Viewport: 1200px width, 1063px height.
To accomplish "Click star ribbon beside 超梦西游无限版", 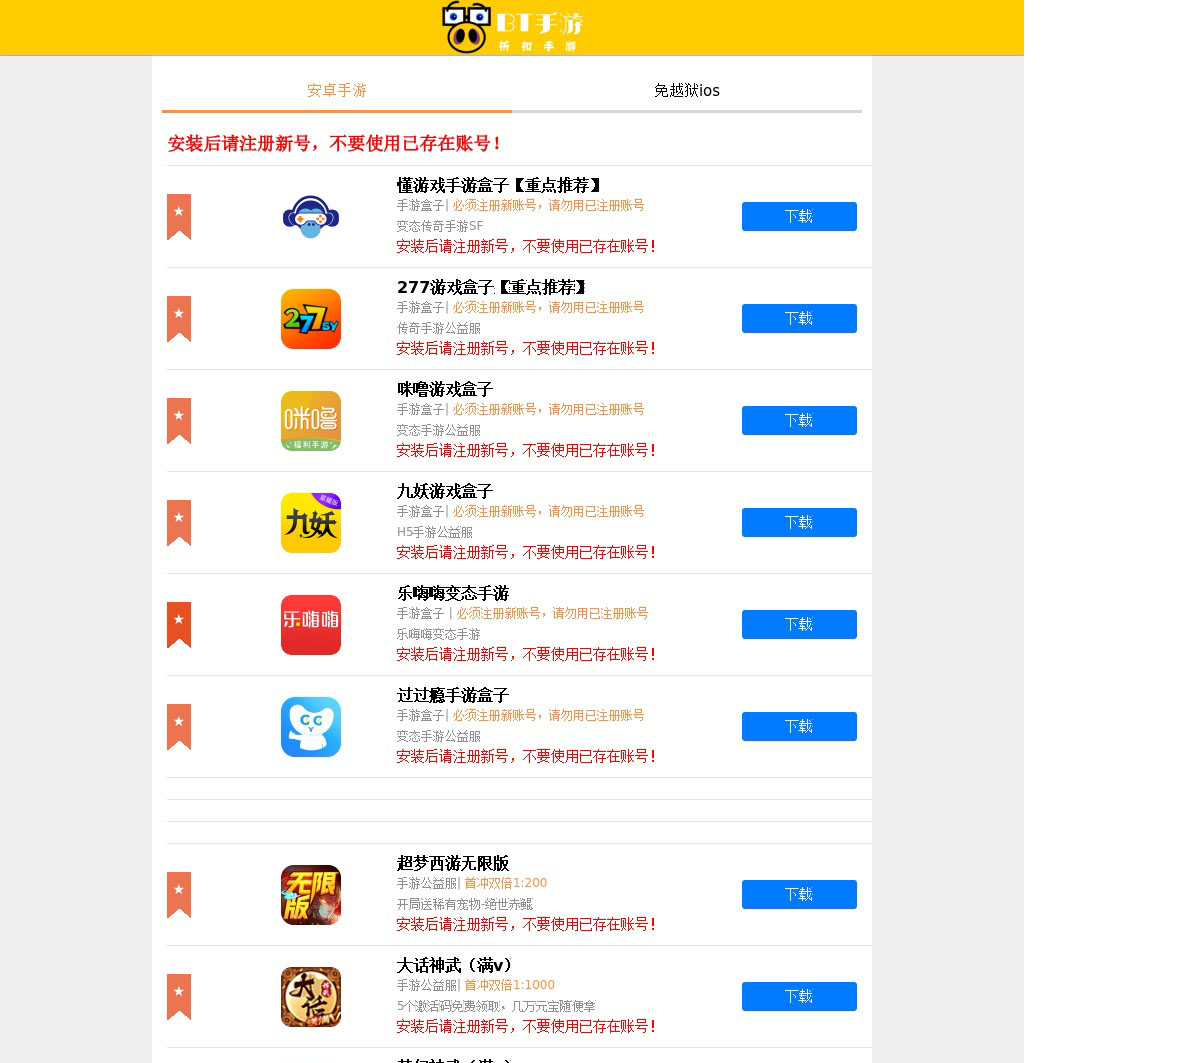I will (x=179, y=895).
